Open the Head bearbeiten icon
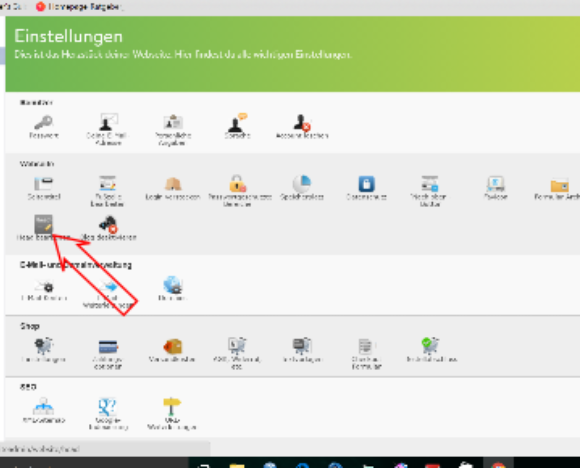The height and width of the screenshot is (468, 580). pyautogui.click(x=44, y=224)
